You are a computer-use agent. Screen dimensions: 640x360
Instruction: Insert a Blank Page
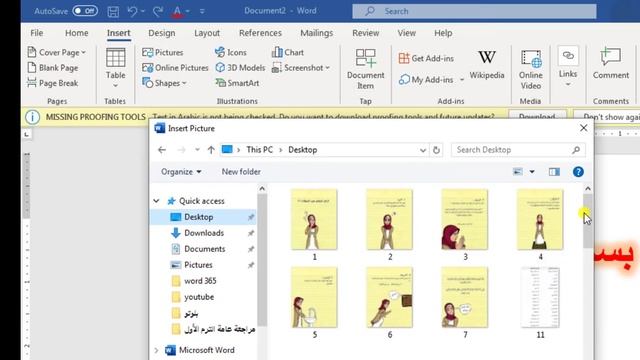[x=53, y=68]
